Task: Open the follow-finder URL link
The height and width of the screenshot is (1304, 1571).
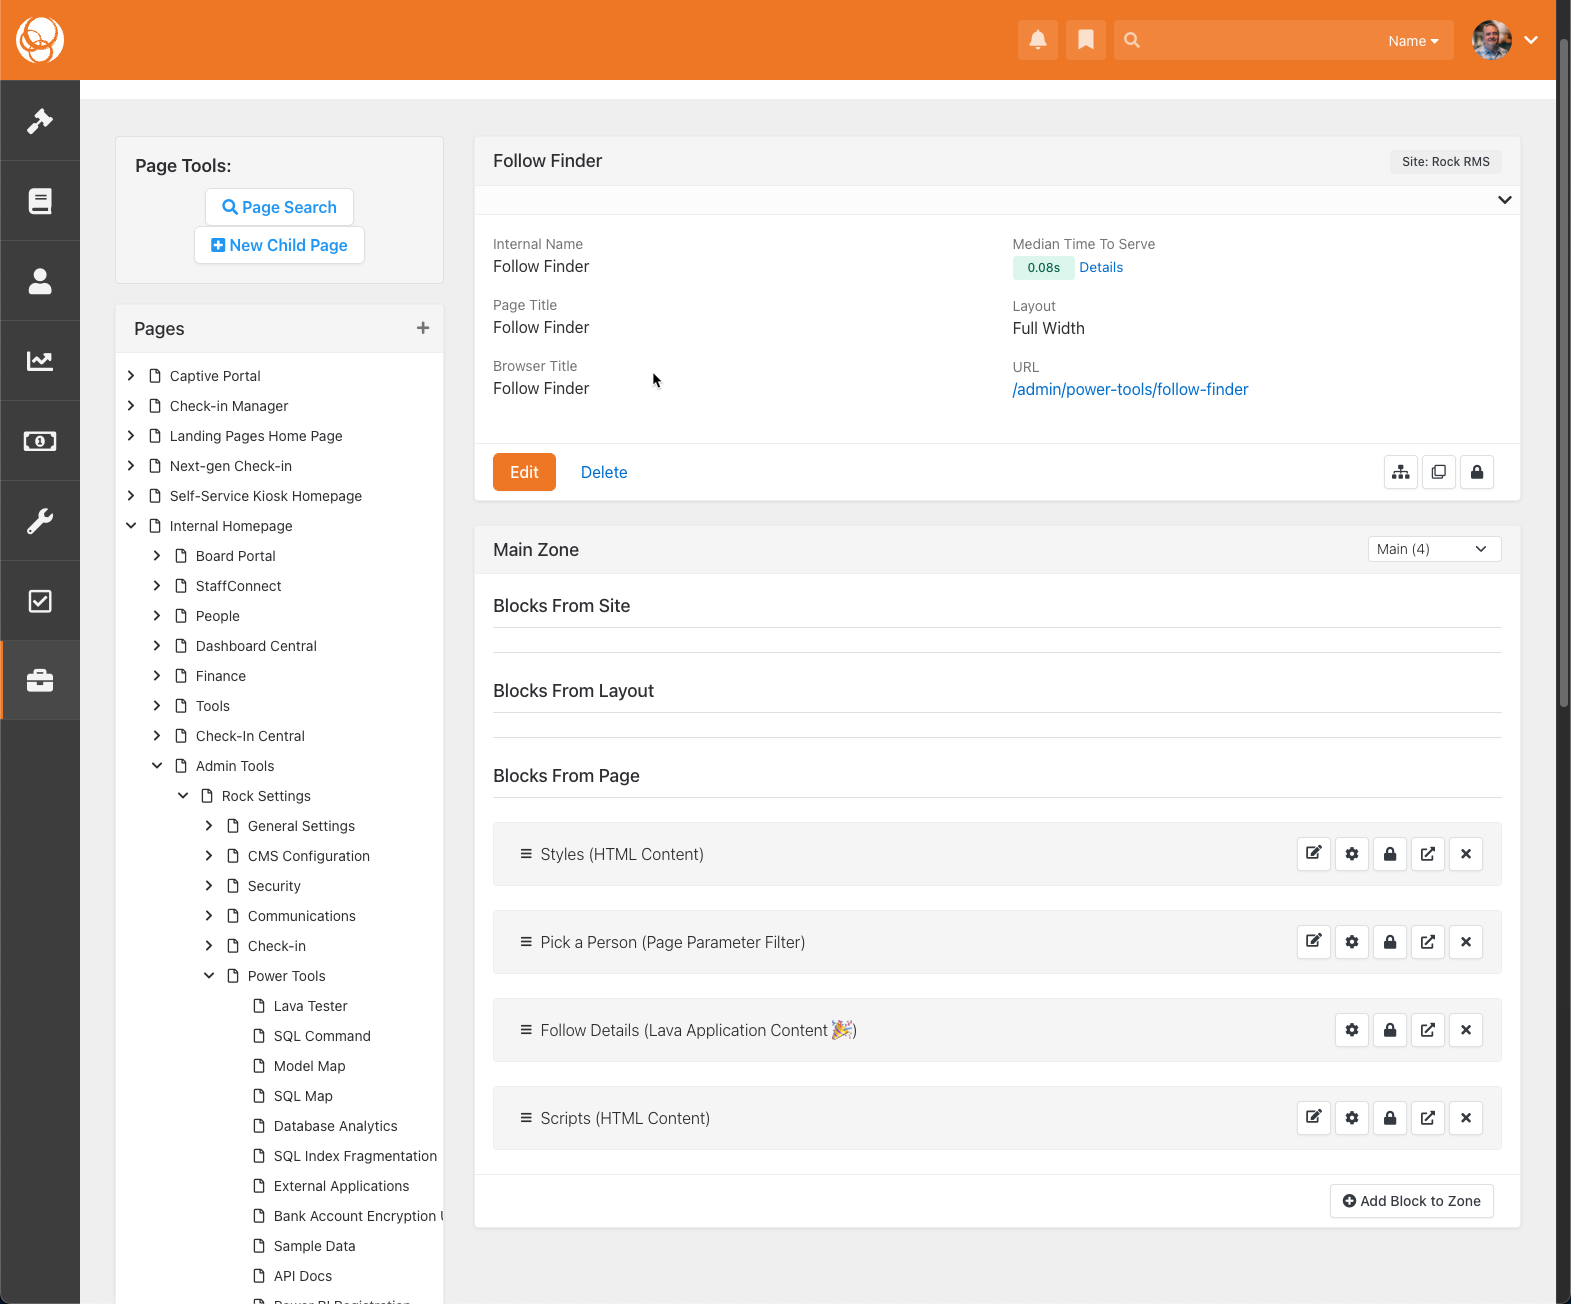Action: pyautogui.click(x=1130, y=390)
